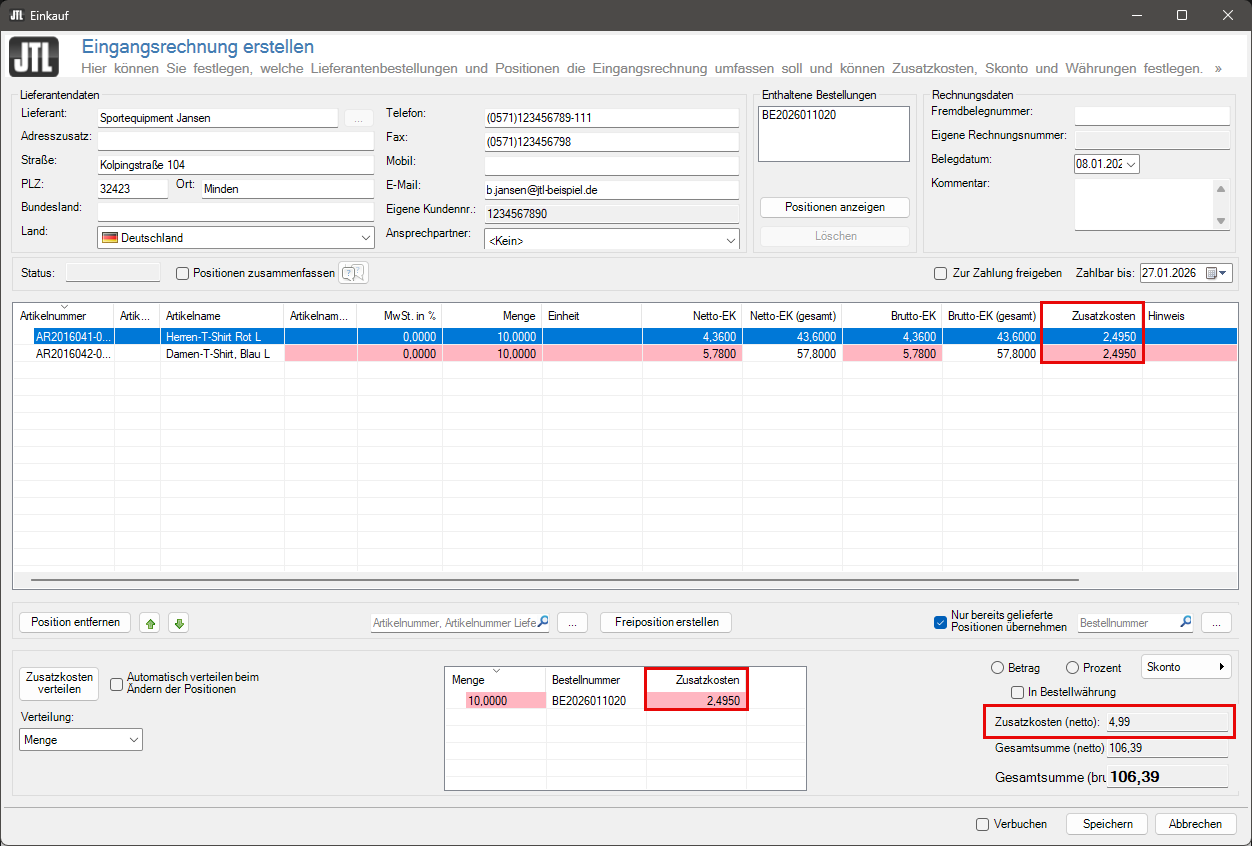The image size is (1252, 846).
Task: Click magnifier icon in Bestellnummer search field
Action: 1186,622
